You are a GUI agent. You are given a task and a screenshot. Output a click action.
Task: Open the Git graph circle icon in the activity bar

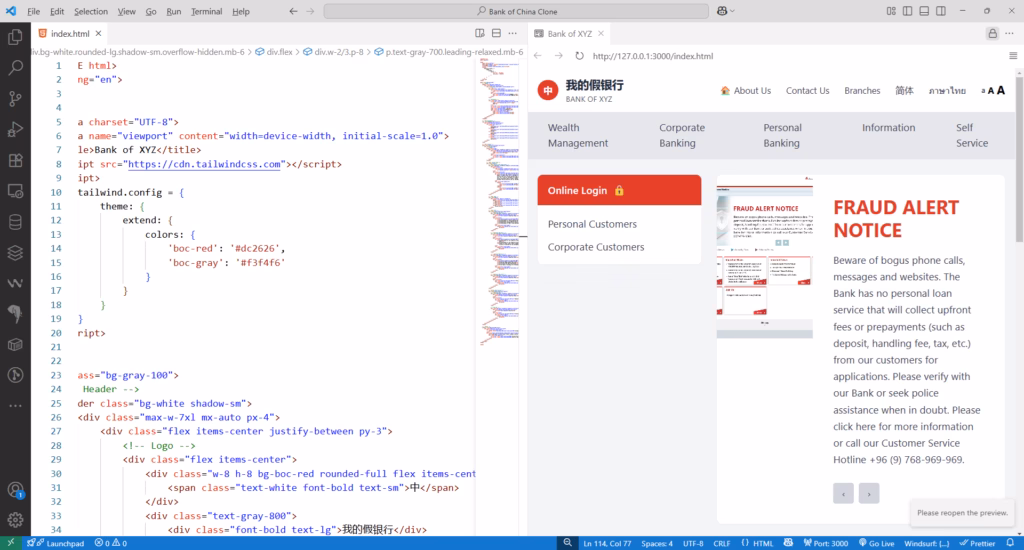pyautogui.click(x=15, y=375)
